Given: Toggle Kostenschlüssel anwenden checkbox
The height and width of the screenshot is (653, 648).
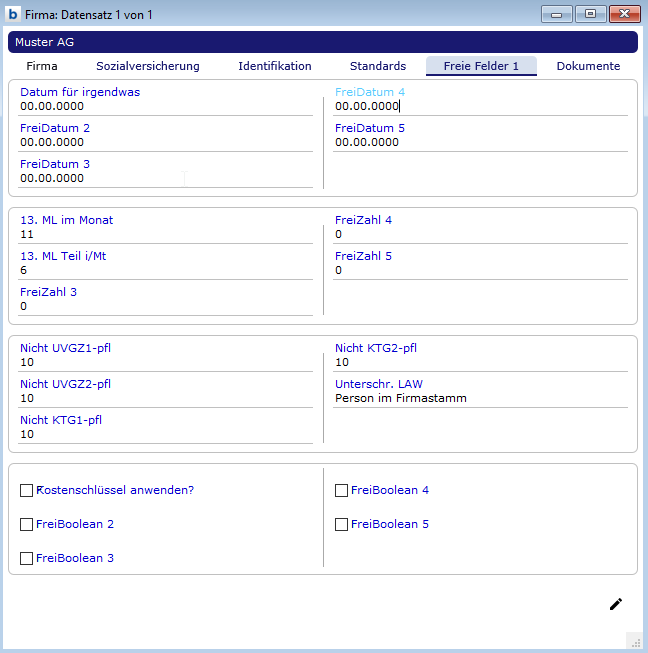Looking at the screenshot, I should pos(27,491).
